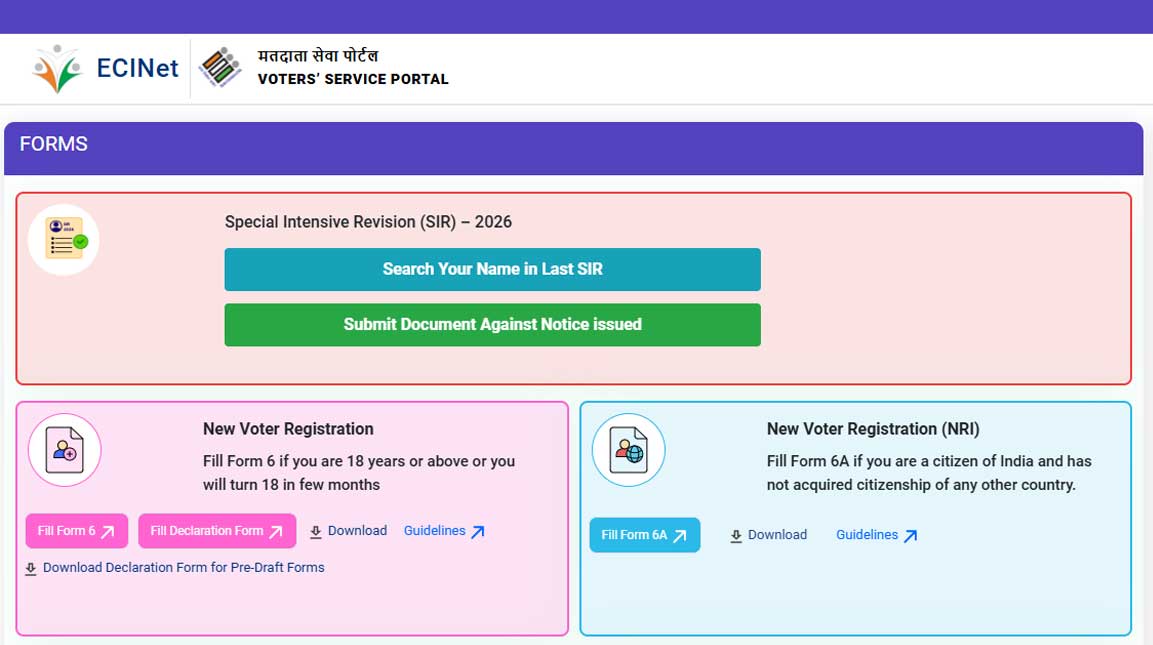This screenshot has width=1153, height=645.
Task: Click the external-link arrow on Form 6 Guidelines
Action: click(x=478, y=532)
